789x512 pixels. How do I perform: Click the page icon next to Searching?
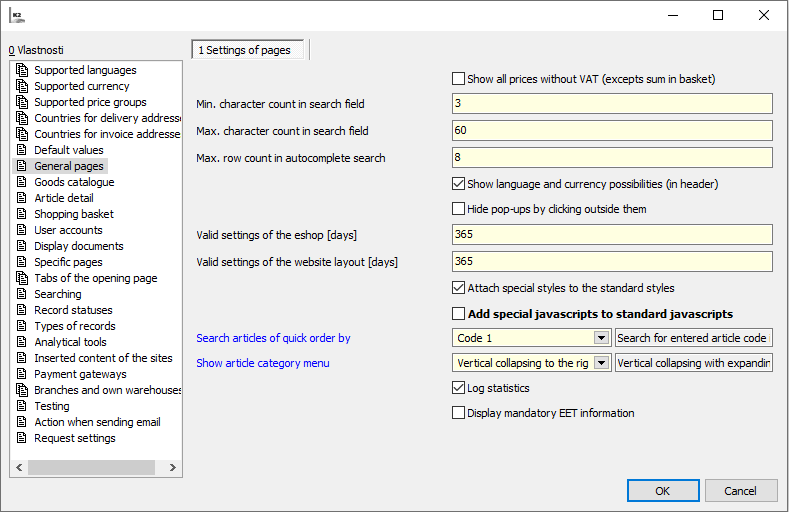(22, 294)
